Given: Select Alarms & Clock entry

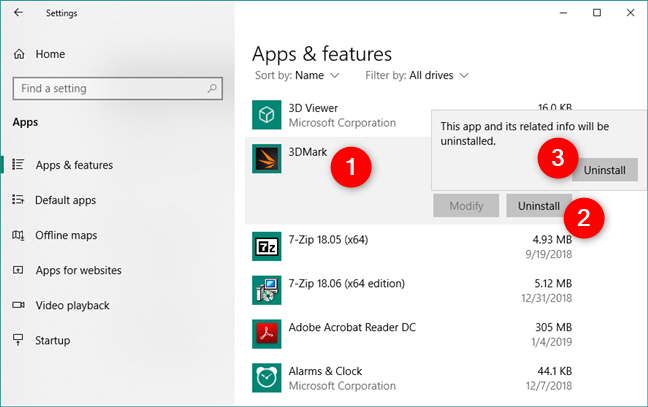Looking at the screenshot, I should pos(325,371).
